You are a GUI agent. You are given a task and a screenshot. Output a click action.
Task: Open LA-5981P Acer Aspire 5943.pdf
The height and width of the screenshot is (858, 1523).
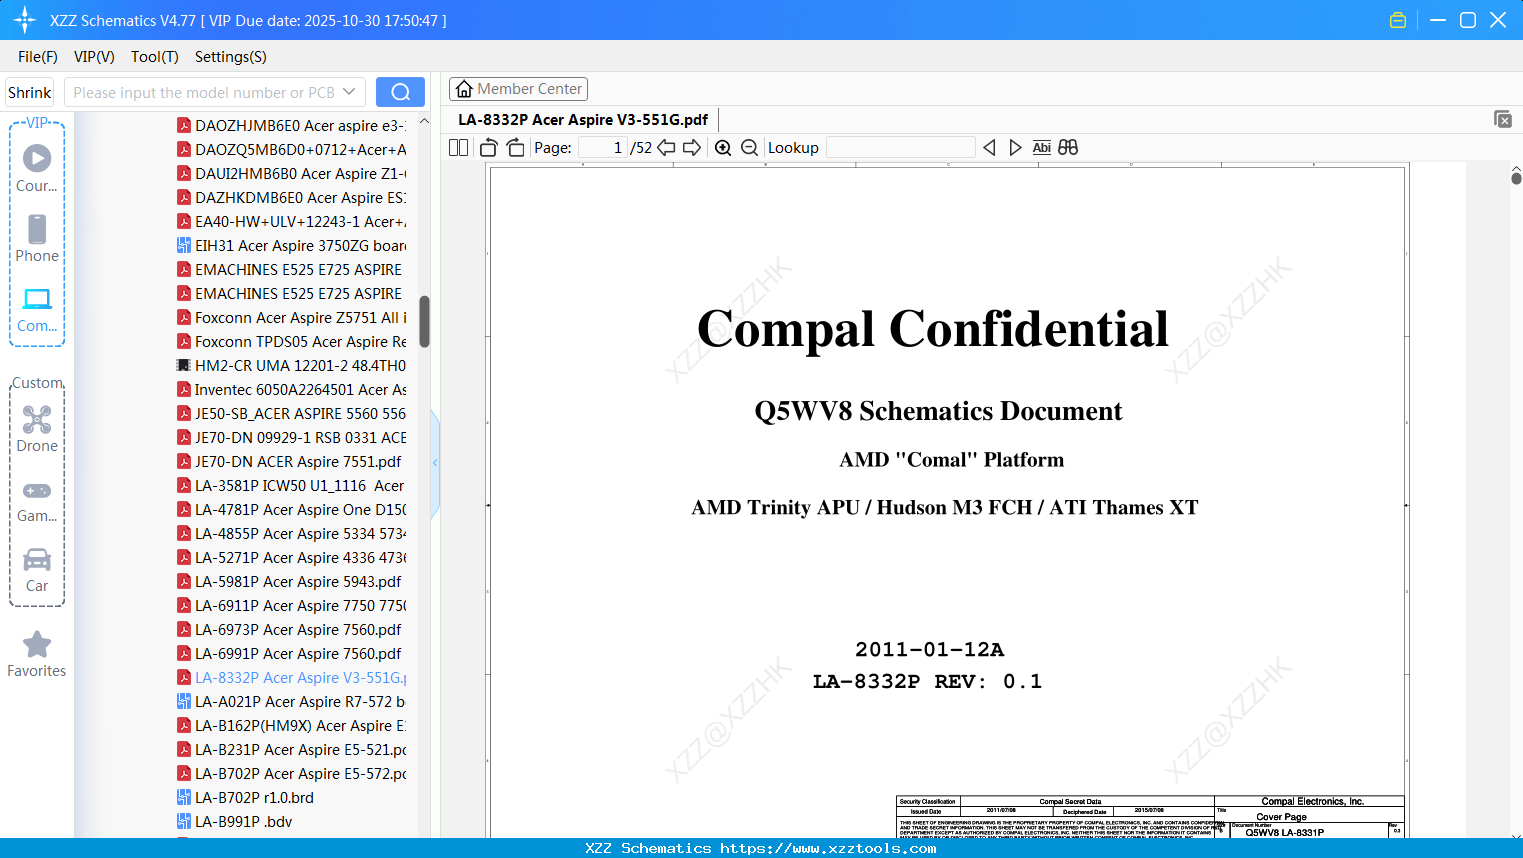click(289, 582)
